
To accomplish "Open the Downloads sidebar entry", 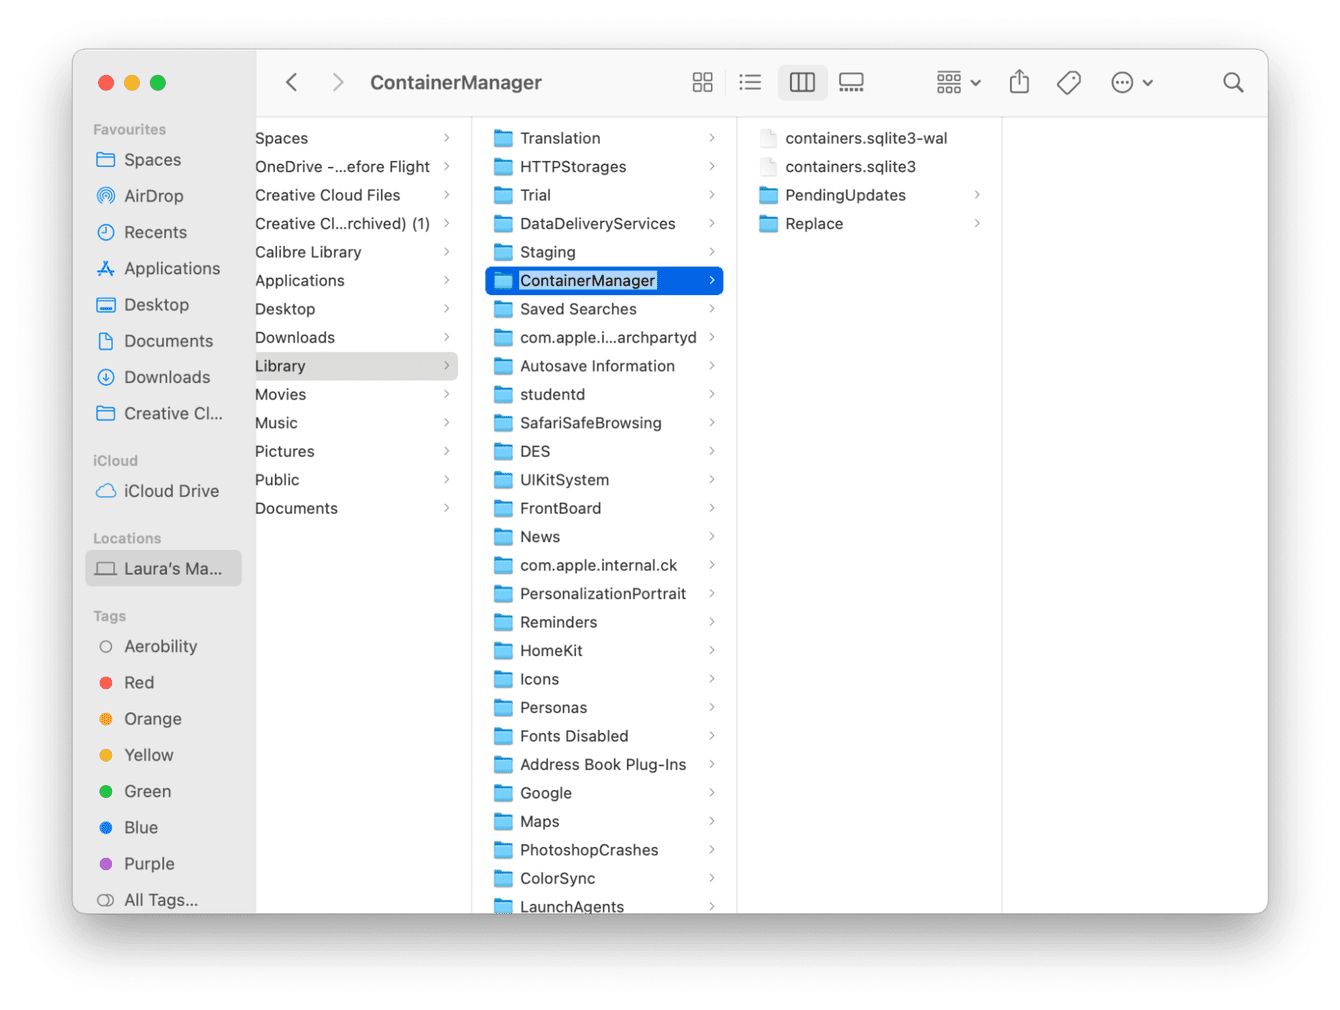I will click(164, 377).
